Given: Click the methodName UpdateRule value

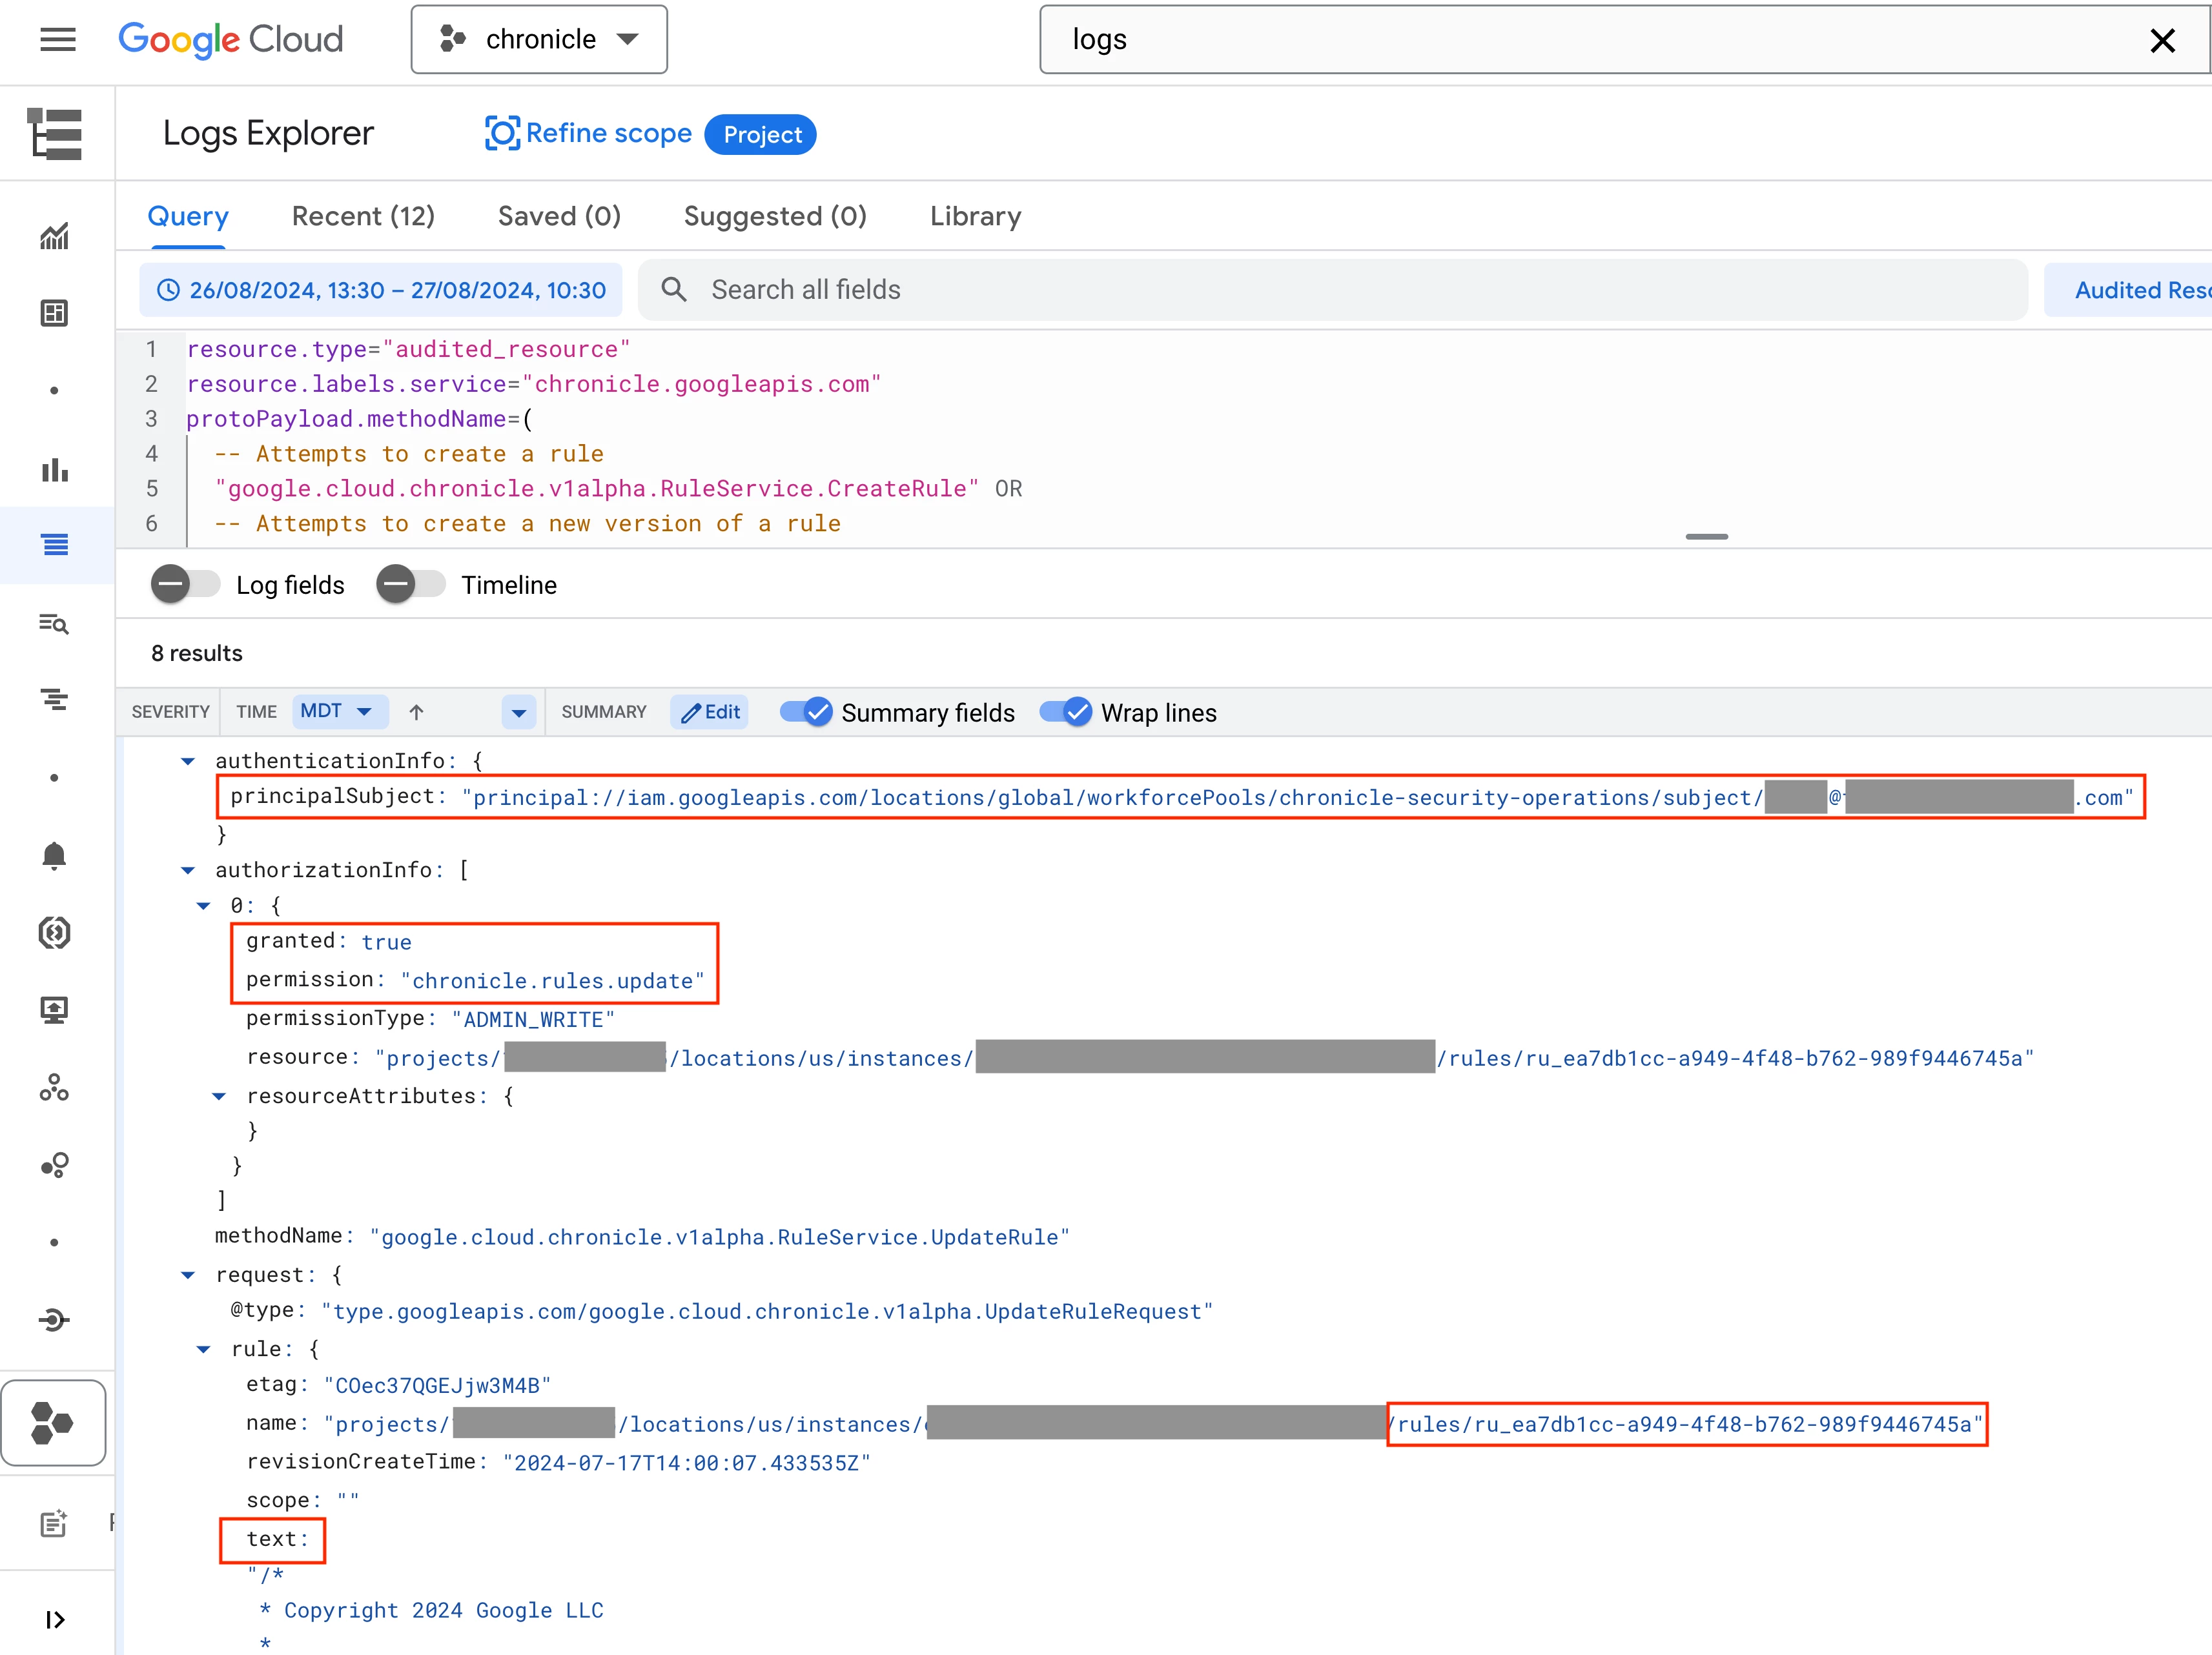Looking at the screenshot, I should [719, 1237].
